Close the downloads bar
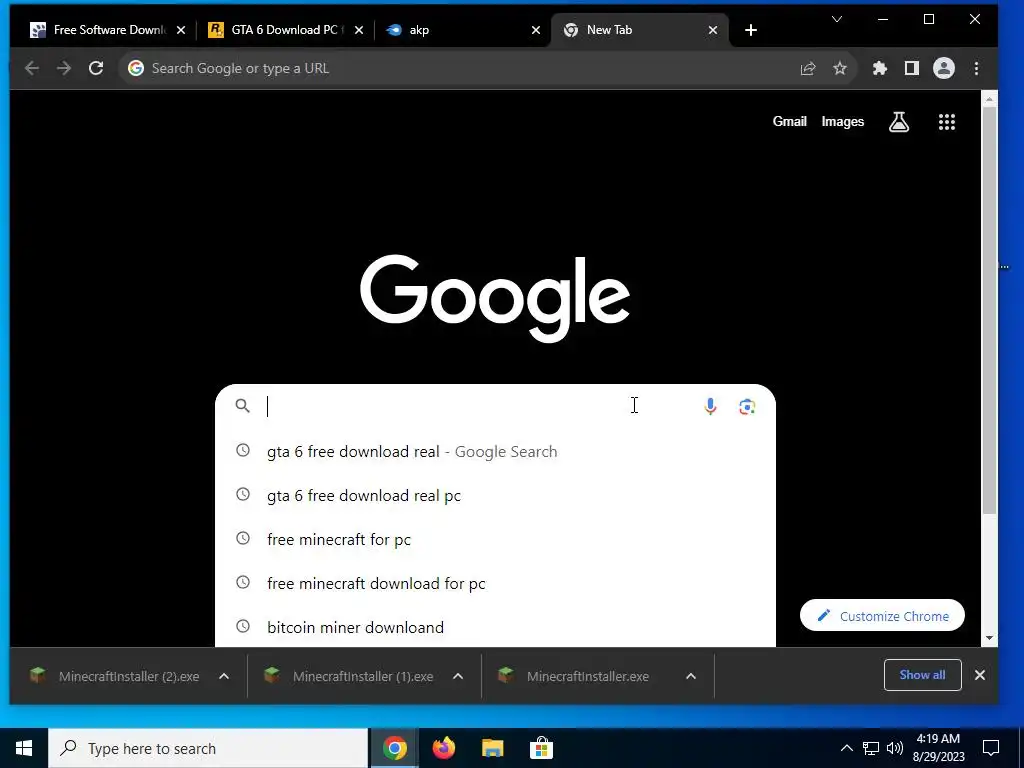Viewport: 1024px width, 768px height. (980, 675)
